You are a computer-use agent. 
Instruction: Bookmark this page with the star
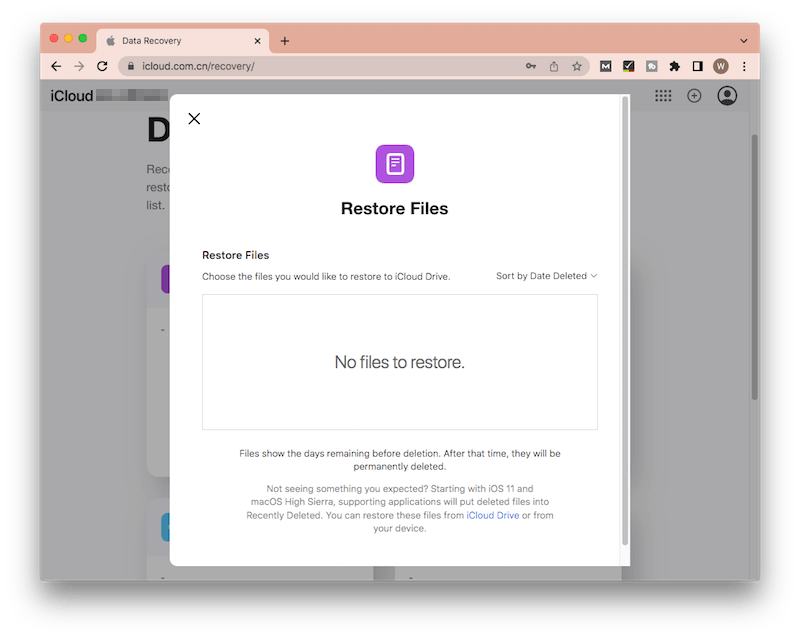577,66
